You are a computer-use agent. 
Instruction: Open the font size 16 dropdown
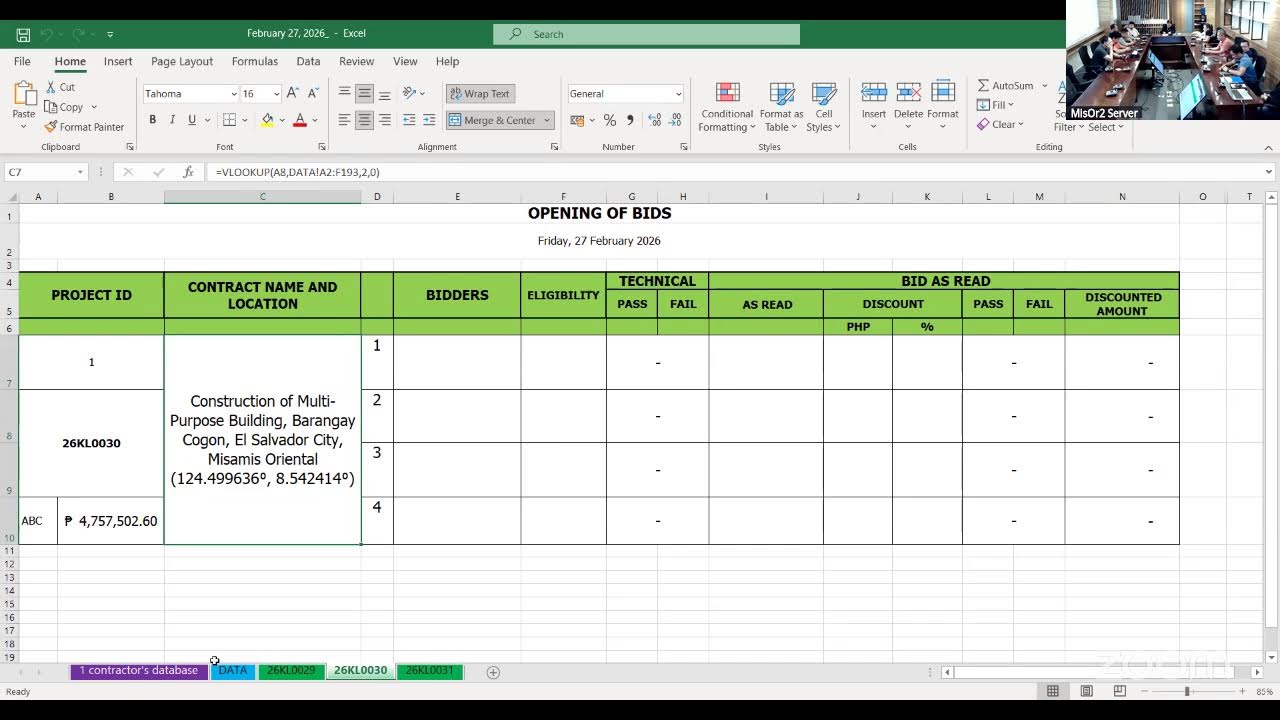(277, 94)
